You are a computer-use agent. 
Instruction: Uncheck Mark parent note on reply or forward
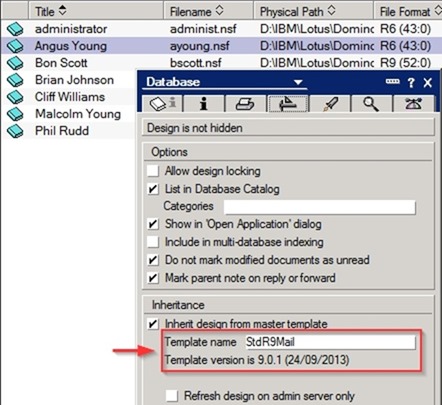(153, 278)
